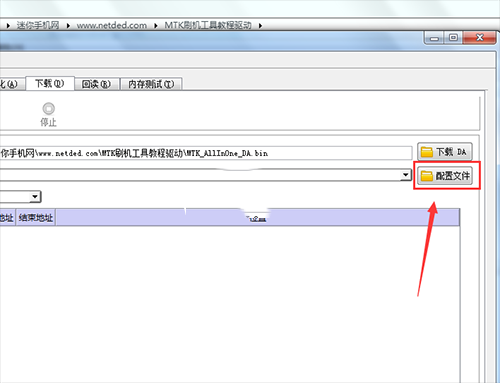Image resolution: width=500 pixels, height=383 pixels.
Task: Minimize the flash tool window
Action: click(x=434, y=38)
